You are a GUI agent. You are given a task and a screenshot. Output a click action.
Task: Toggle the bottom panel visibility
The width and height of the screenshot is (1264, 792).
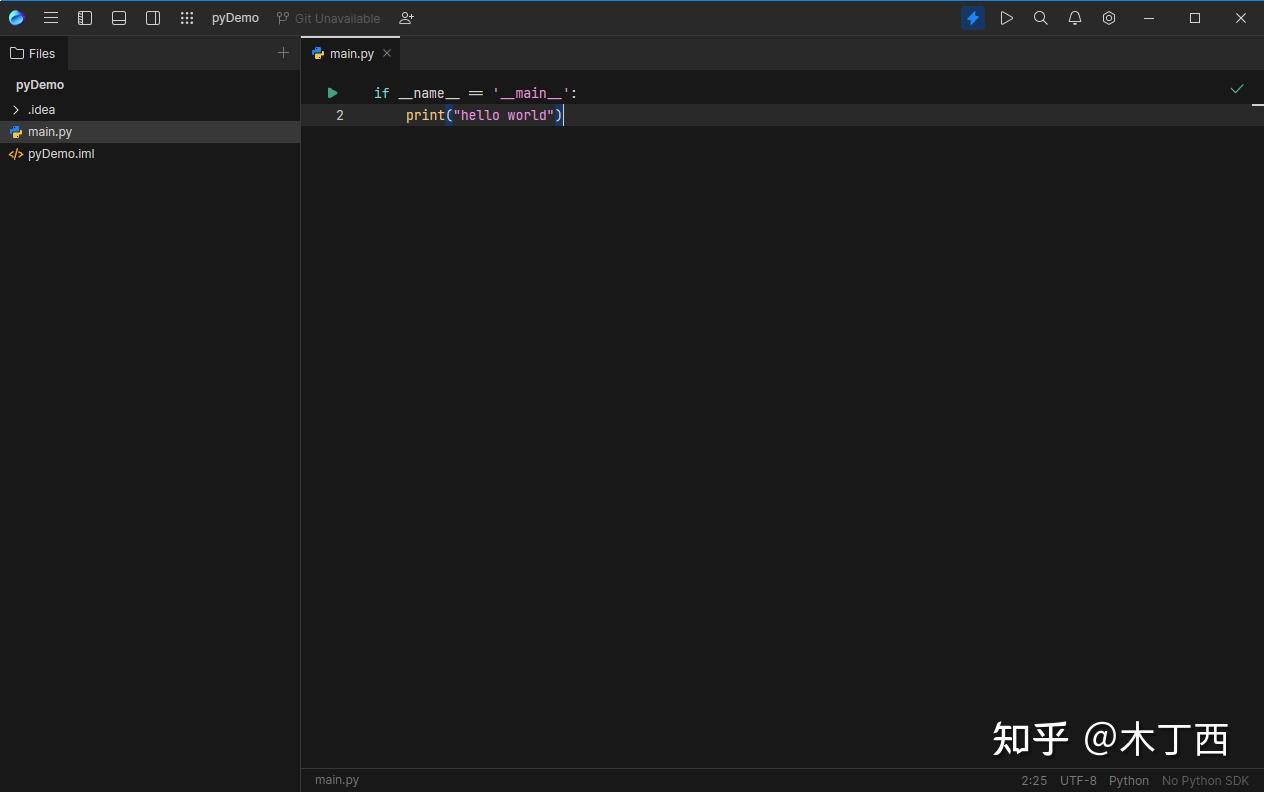119,17
